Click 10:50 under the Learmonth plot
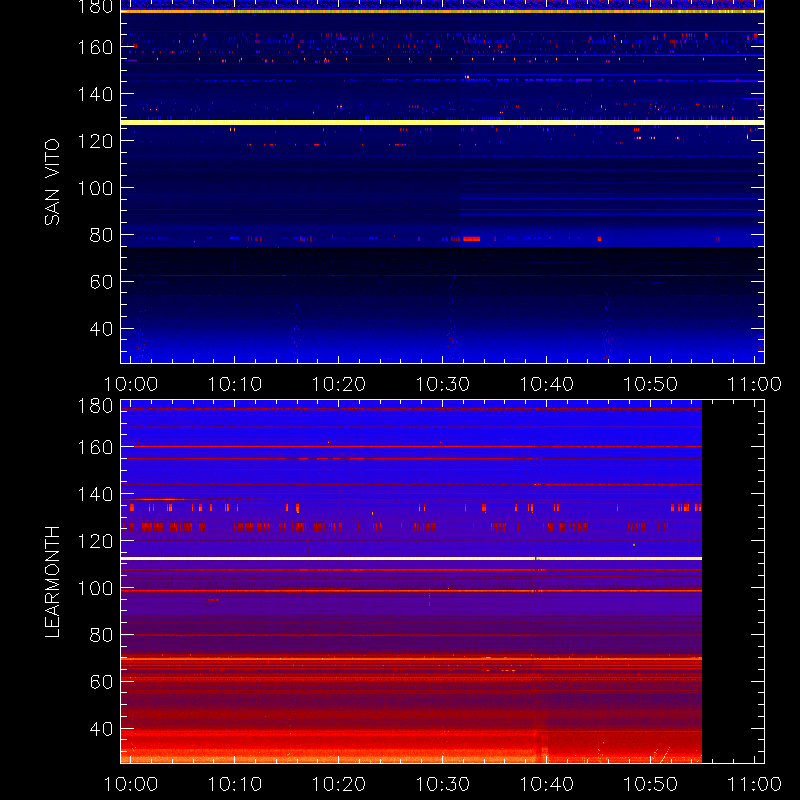Screen dimensions: 800x800 tap(651, 784)
